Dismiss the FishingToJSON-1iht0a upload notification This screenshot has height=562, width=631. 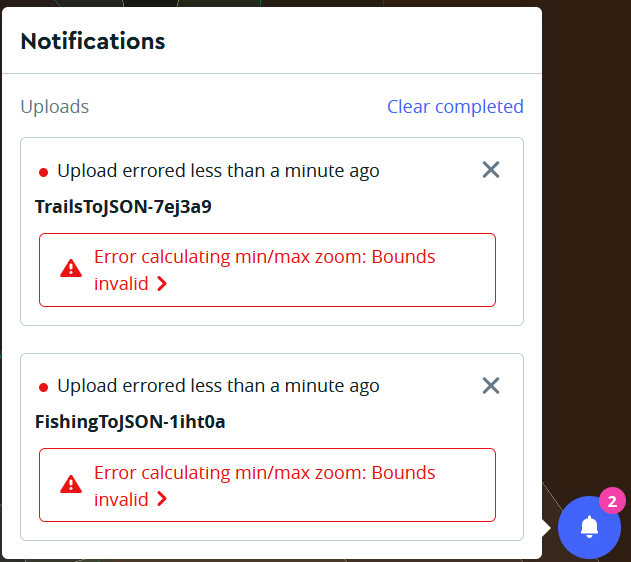point(491,385)
